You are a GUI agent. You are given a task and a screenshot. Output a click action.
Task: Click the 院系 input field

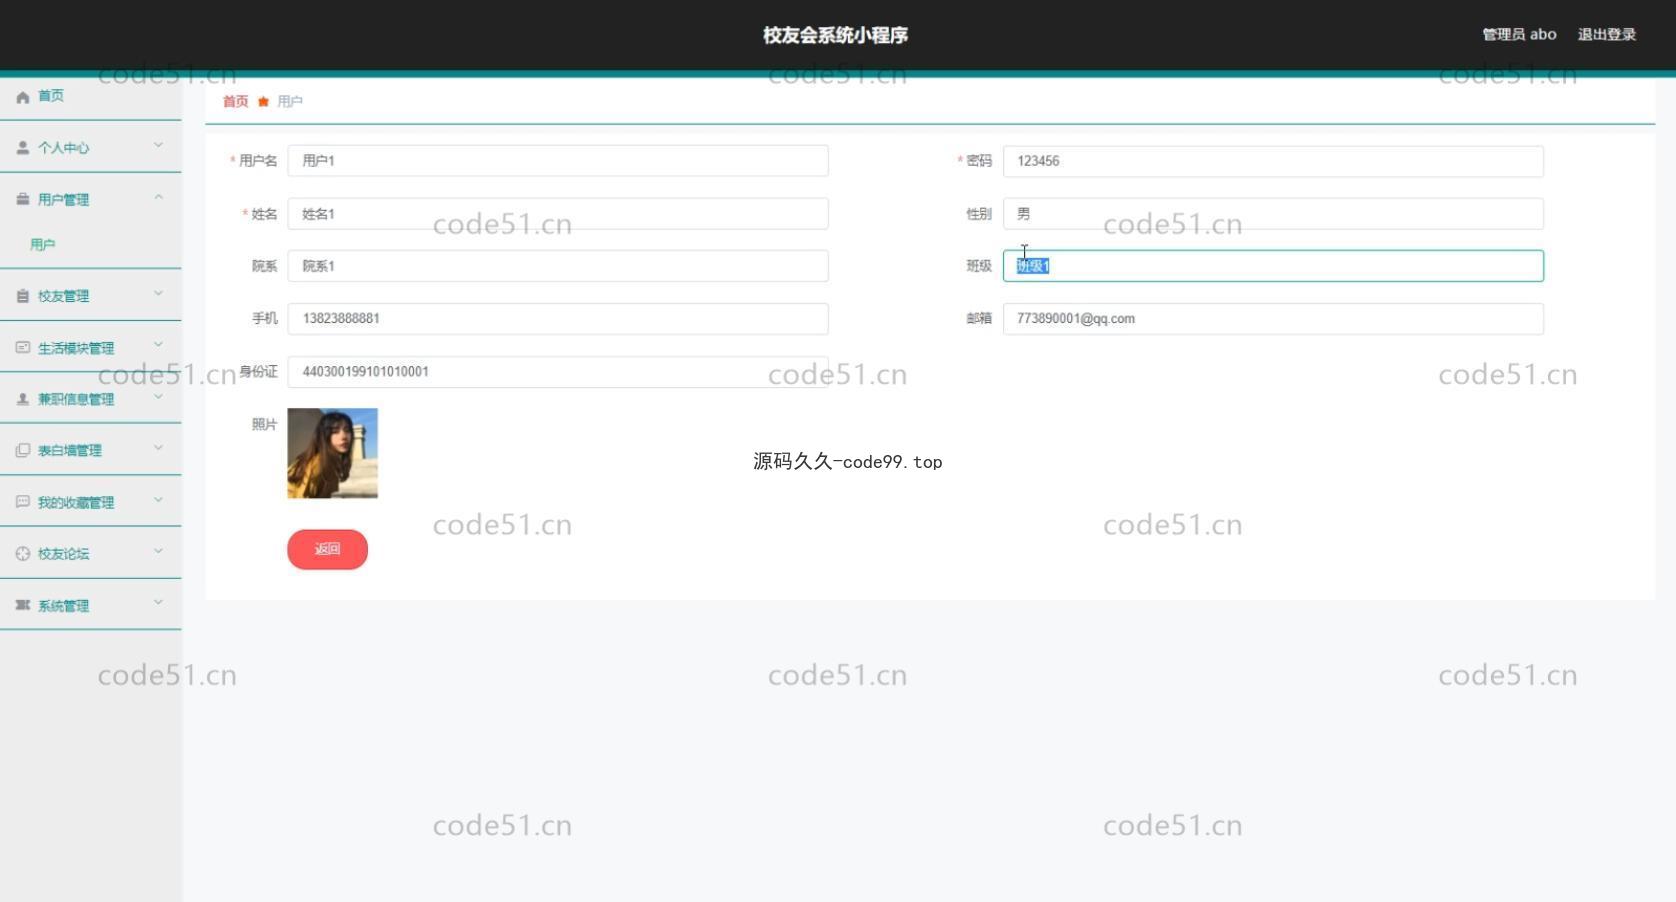click(558, 266)
